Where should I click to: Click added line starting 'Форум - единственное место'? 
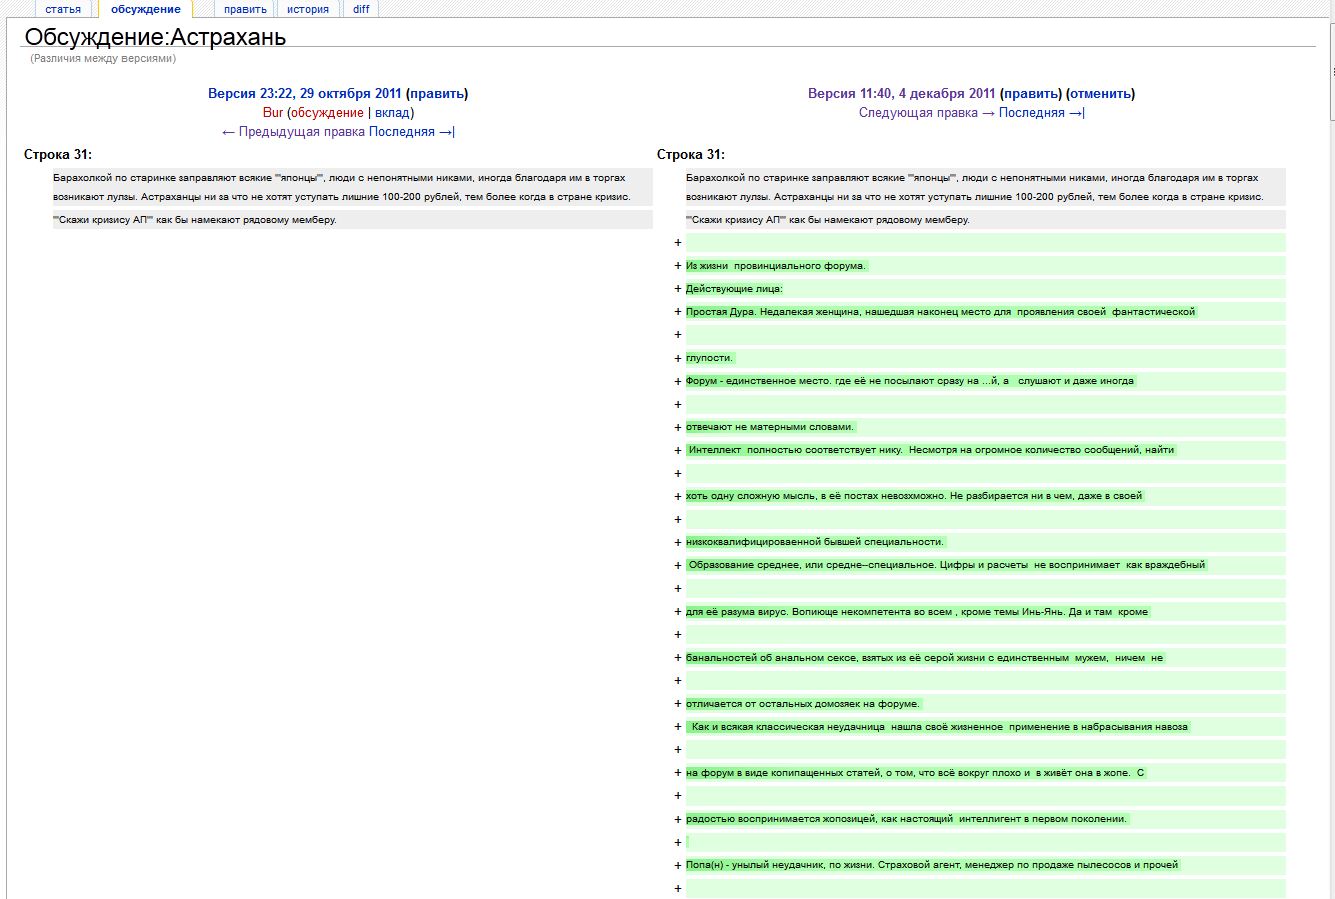pos(985,381)
